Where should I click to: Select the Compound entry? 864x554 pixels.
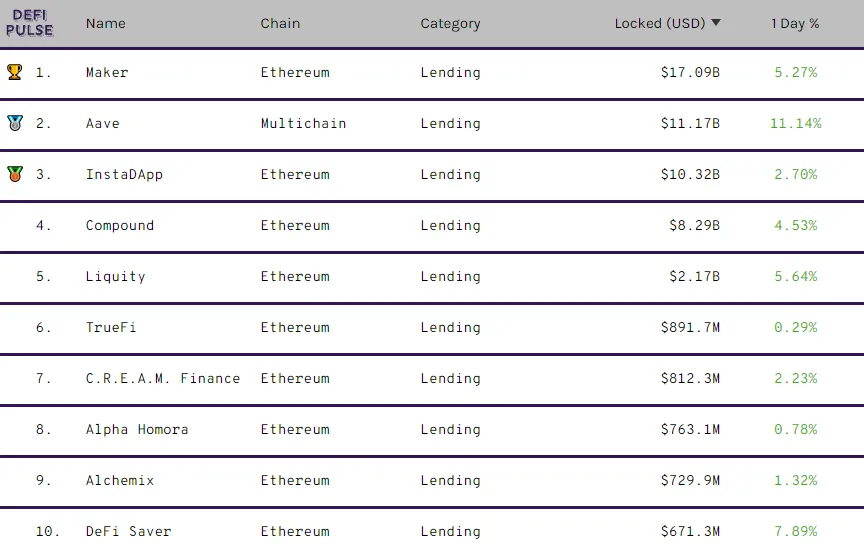tap(120, 226)
